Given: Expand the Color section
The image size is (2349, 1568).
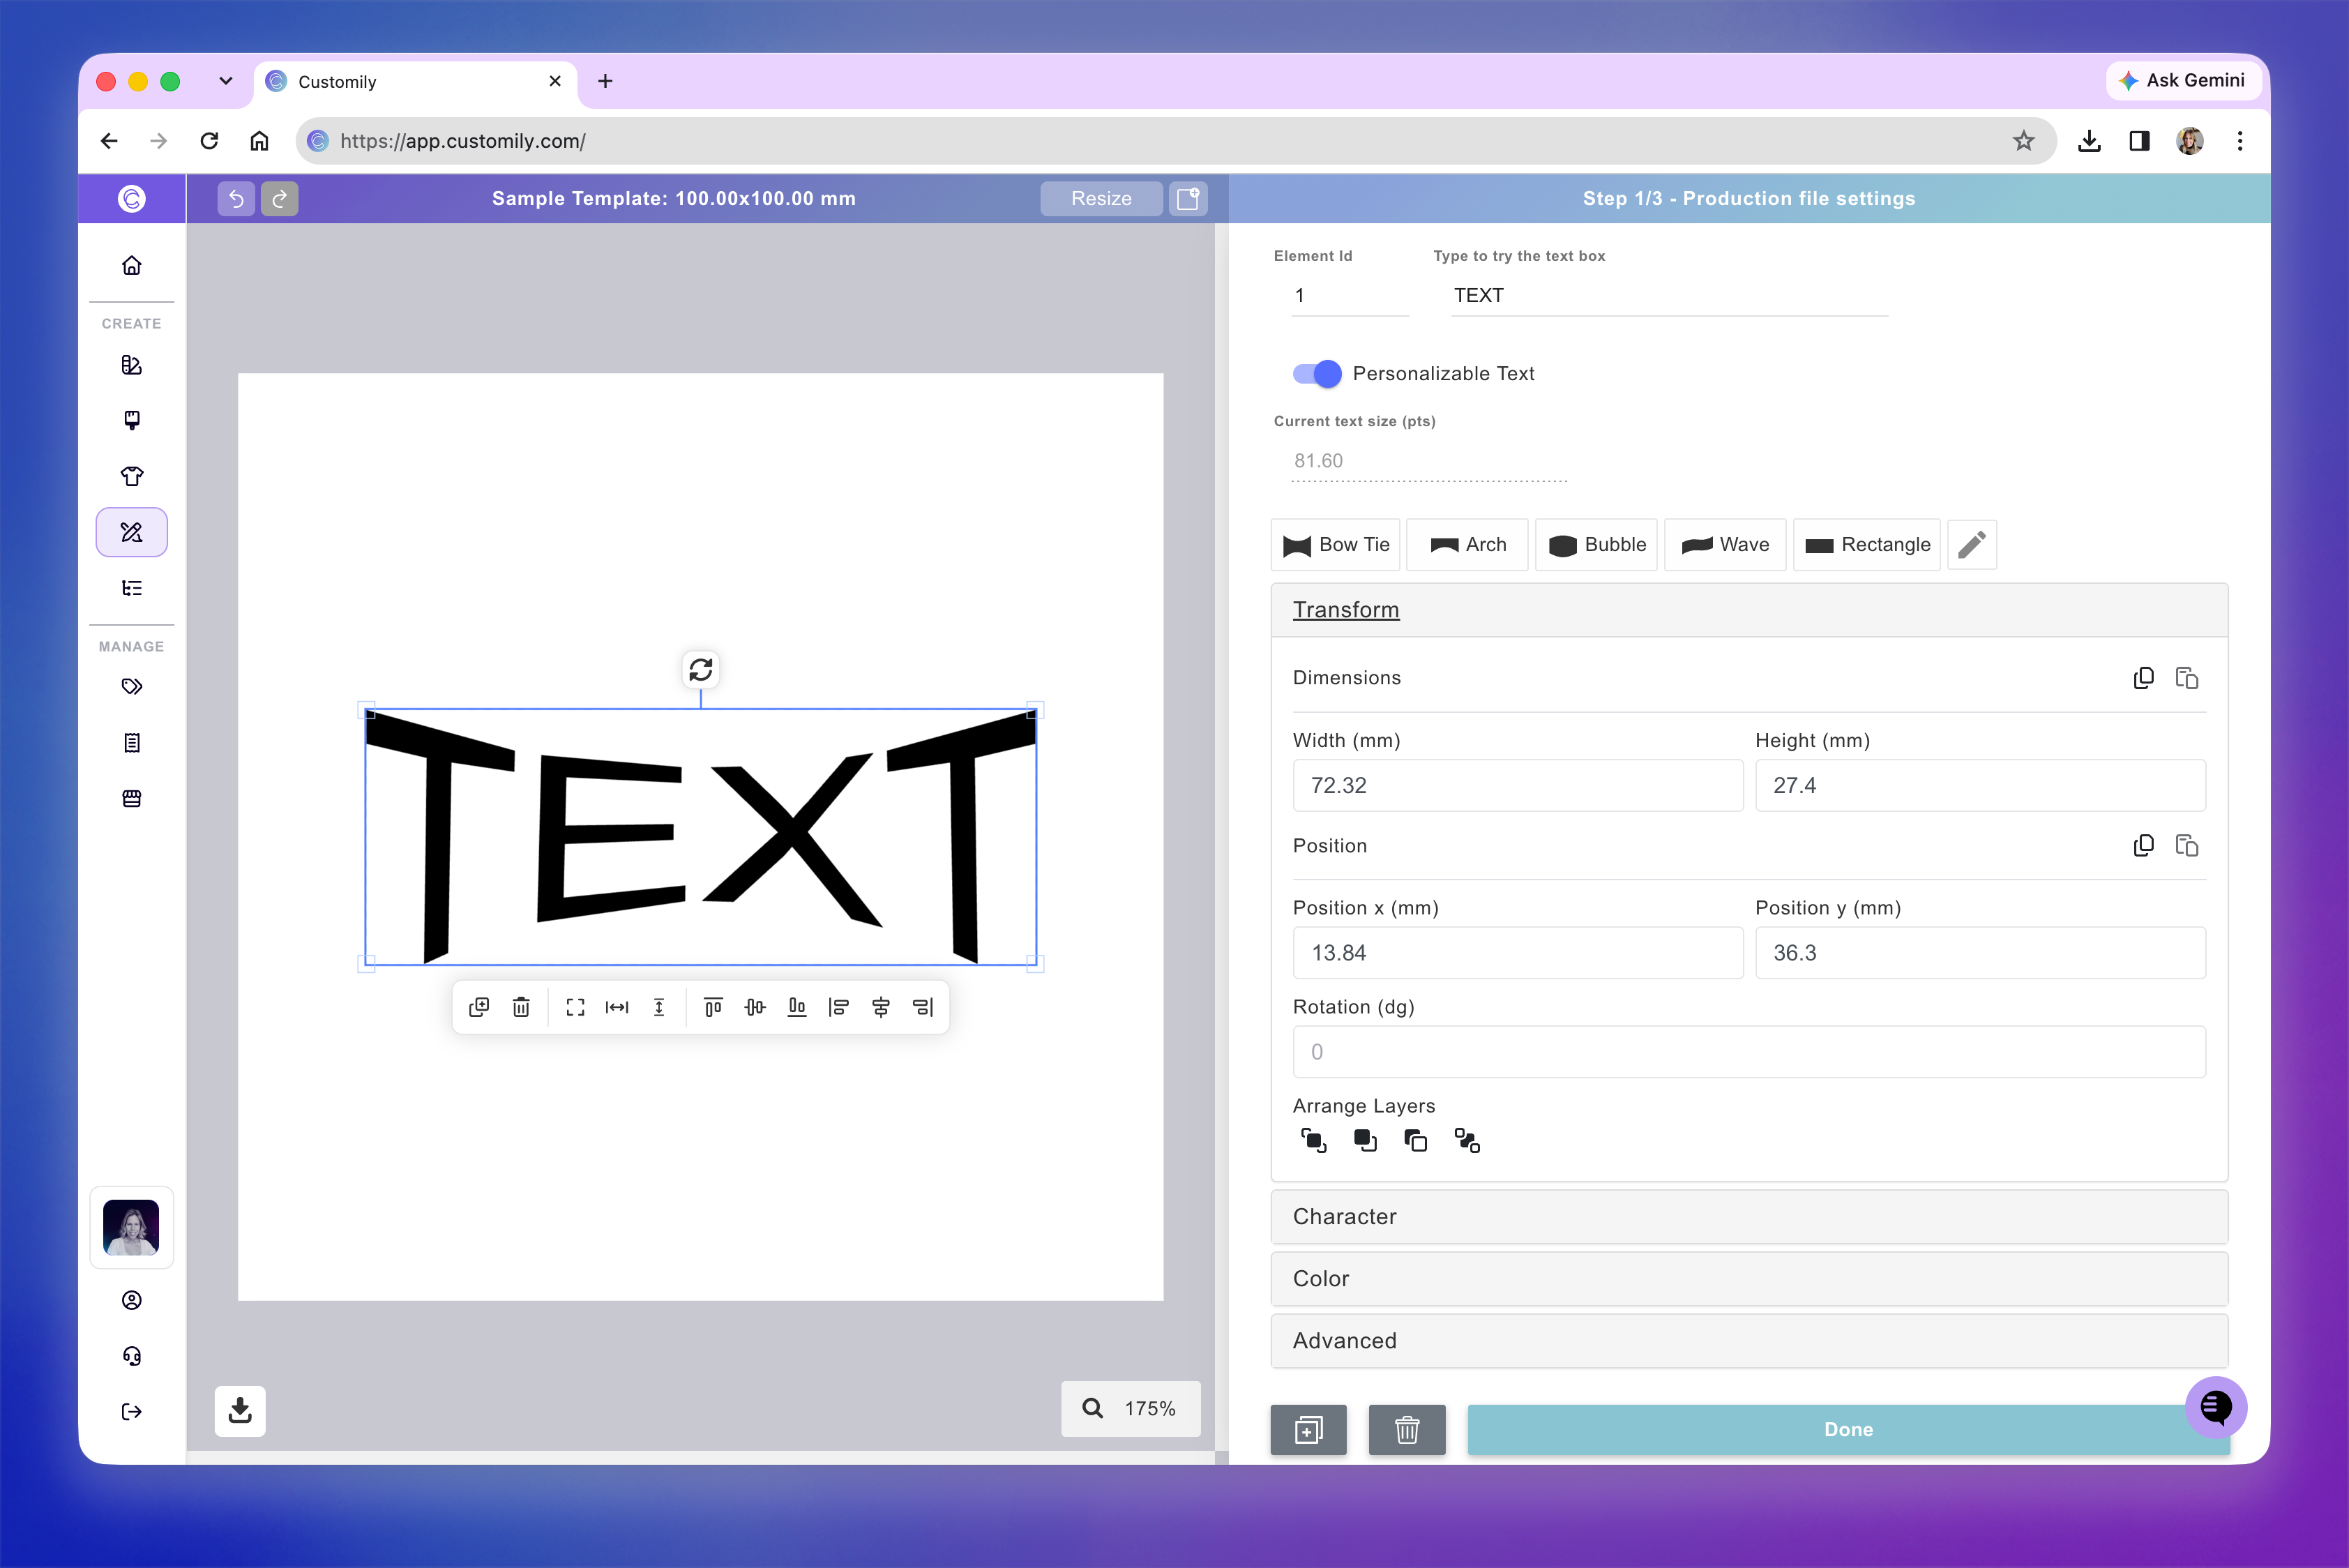Looking at the screenshot, I should tap(1749, 1279).
